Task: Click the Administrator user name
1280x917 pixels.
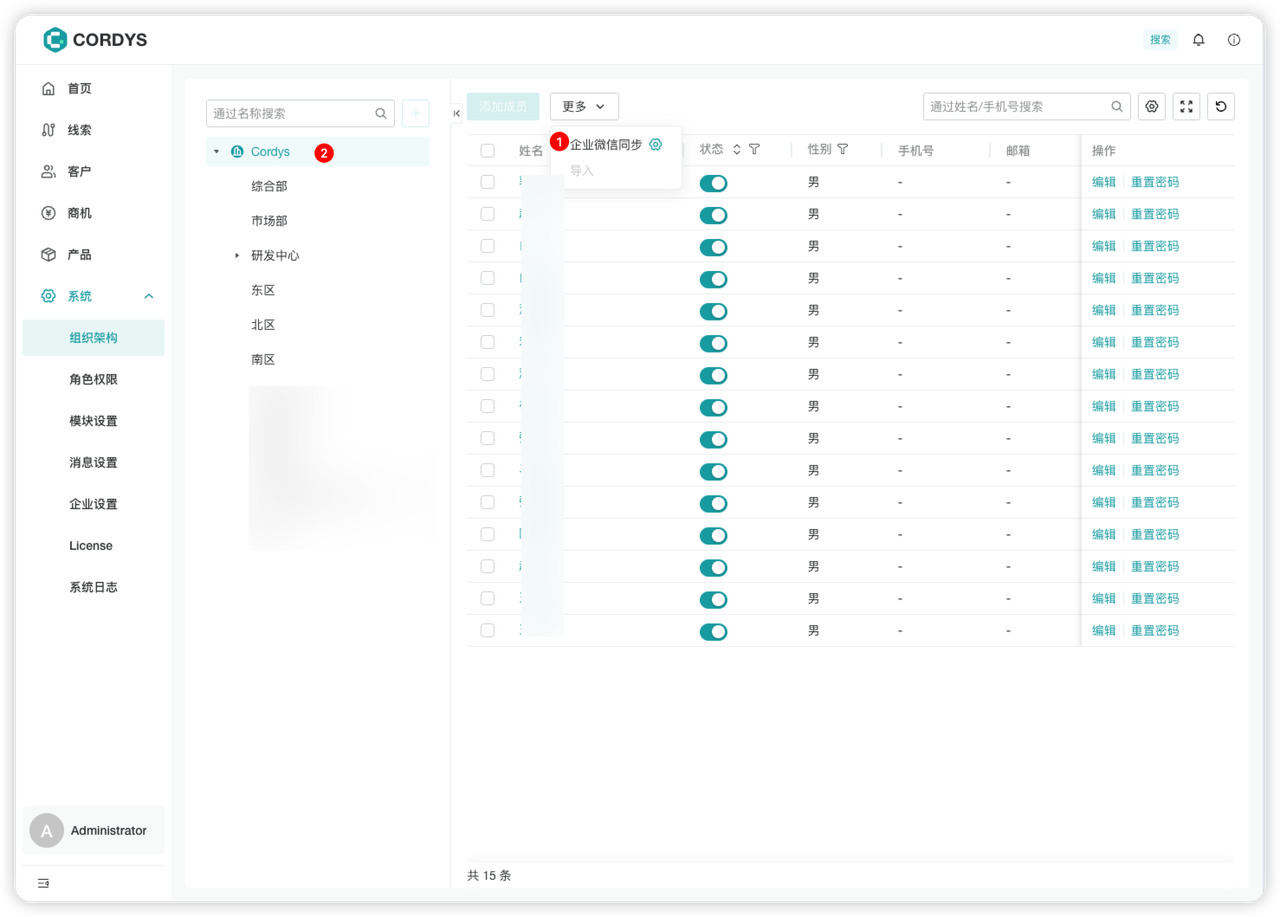Action: [109, 831]
